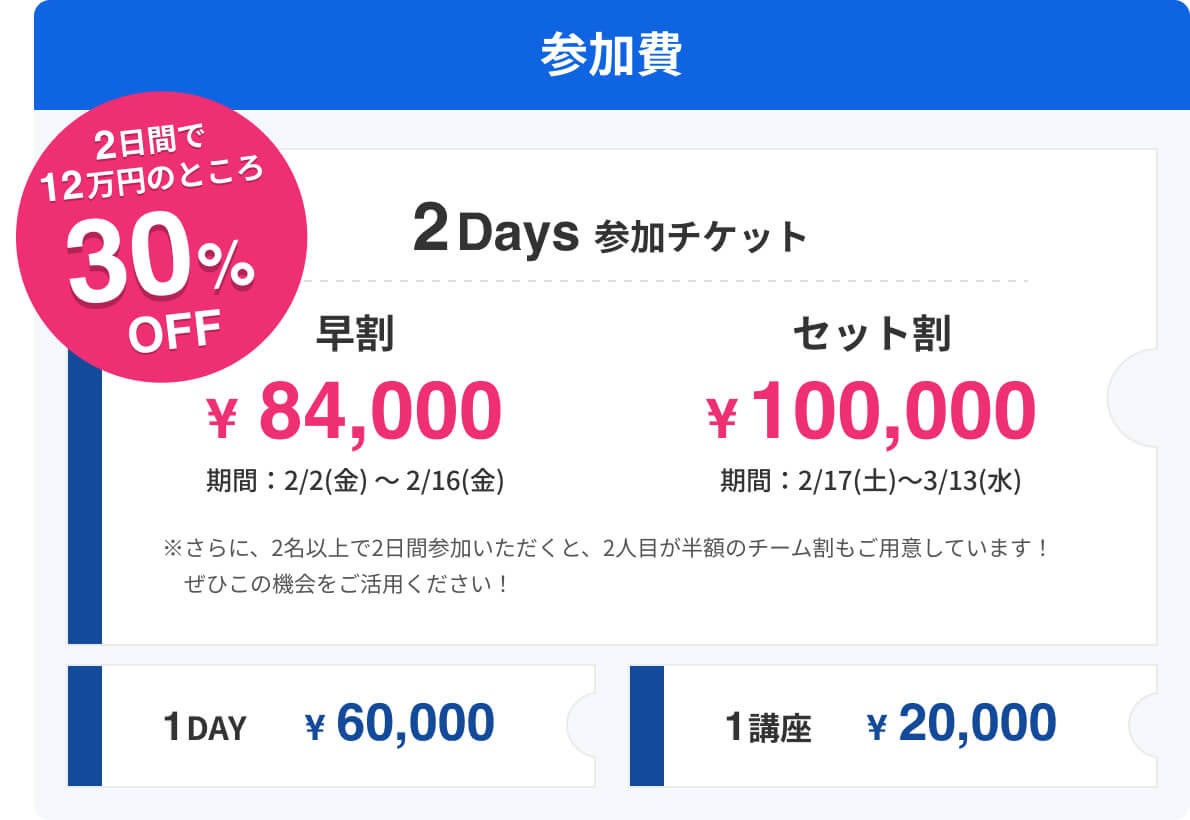1190x820 pixels.
Task: Select the 1DAY ticket label
Action: coord(204,728)
